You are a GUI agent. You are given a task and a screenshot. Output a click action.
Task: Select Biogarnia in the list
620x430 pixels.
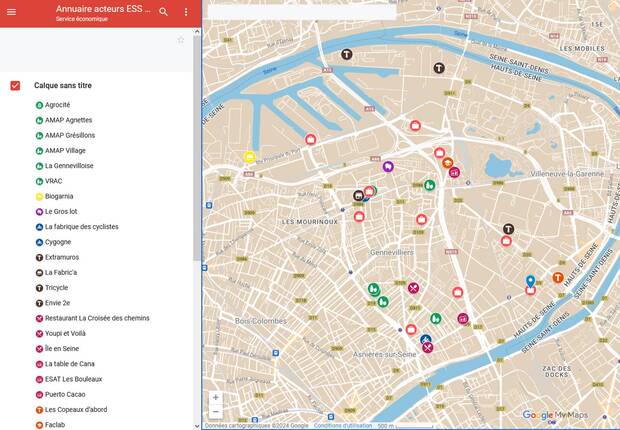59,197
